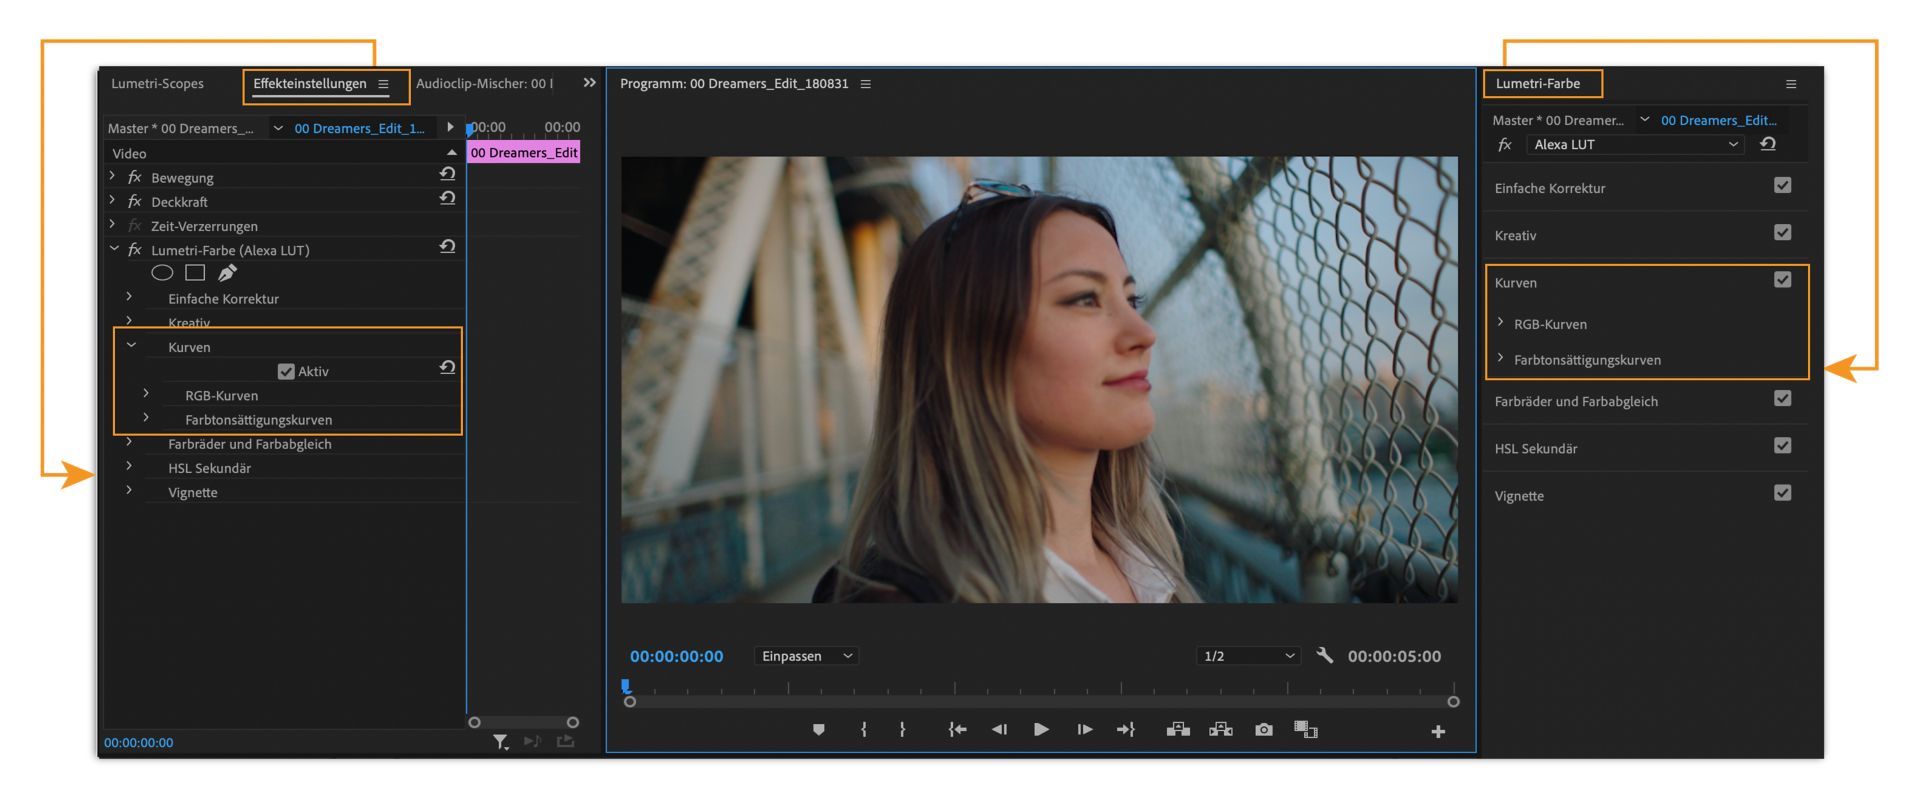Open the Einpassen zoom dropdown
The width and height of the screenshot is (1920, 799).
coord(807,656)
